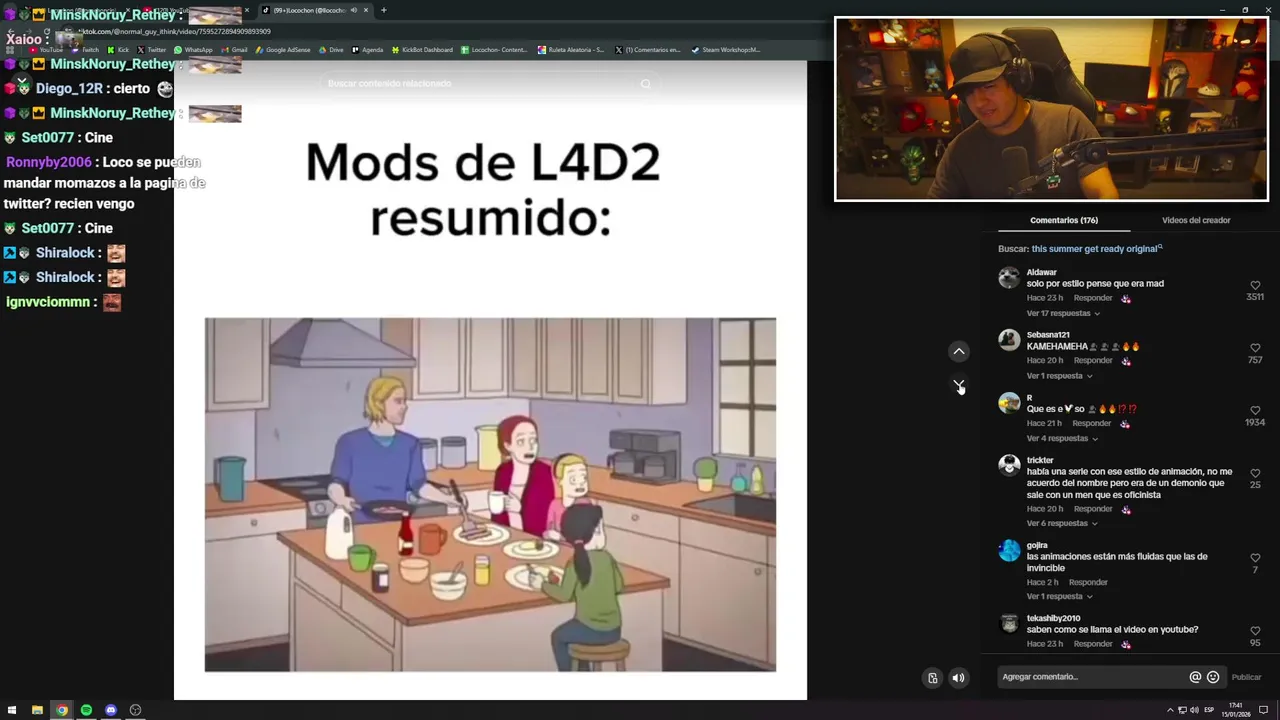Screen dimensions: 1280x720
Task: Open Spotify from the taskbar
Action: tap(86, 710)
